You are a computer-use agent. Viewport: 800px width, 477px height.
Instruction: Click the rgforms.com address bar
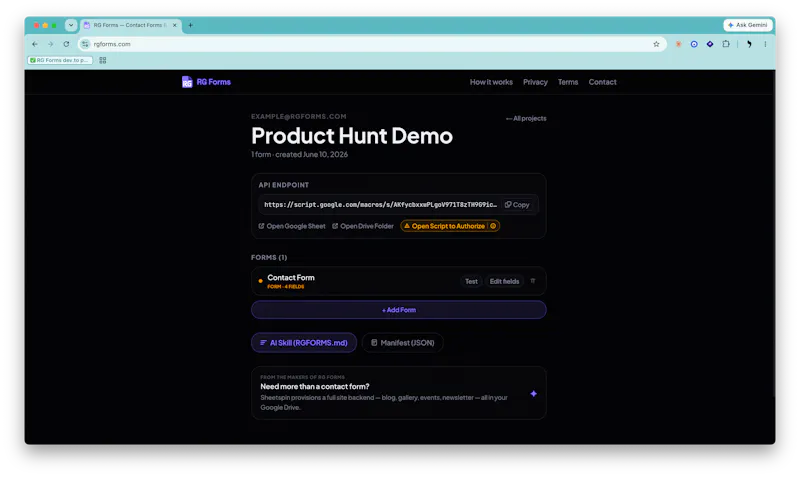pyautogui.click(x=372, y=44)
